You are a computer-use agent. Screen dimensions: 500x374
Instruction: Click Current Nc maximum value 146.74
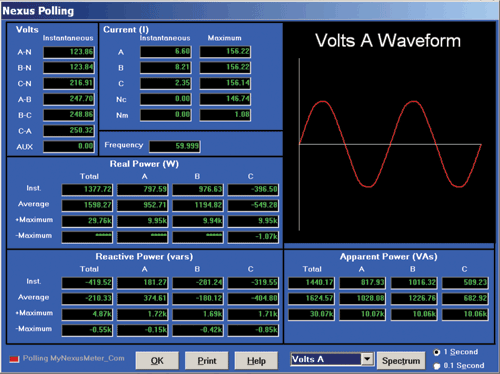tap(225, 99)
